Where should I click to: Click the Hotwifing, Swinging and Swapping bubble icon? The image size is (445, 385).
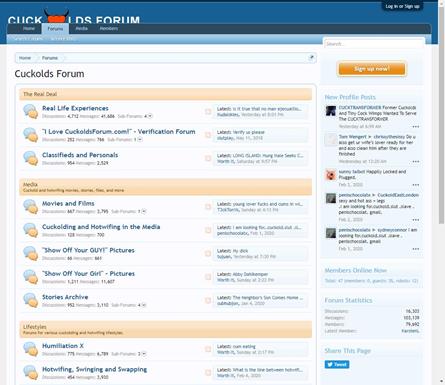31,372
